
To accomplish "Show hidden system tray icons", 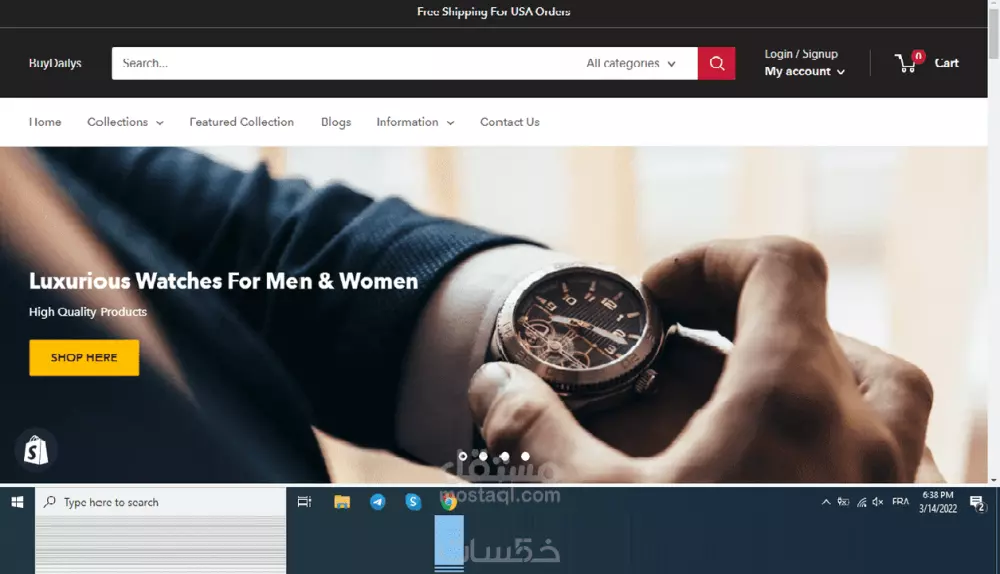I will pyautogui.click(x=826, y=502).
